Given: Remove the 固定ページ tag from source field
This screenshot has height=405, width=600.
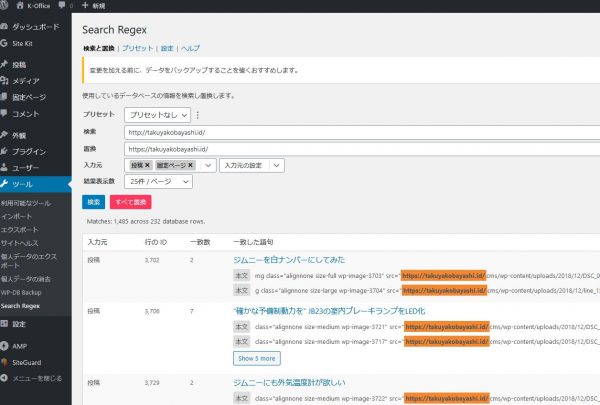Looking at the screenshot, I should [x=191, y=165].
